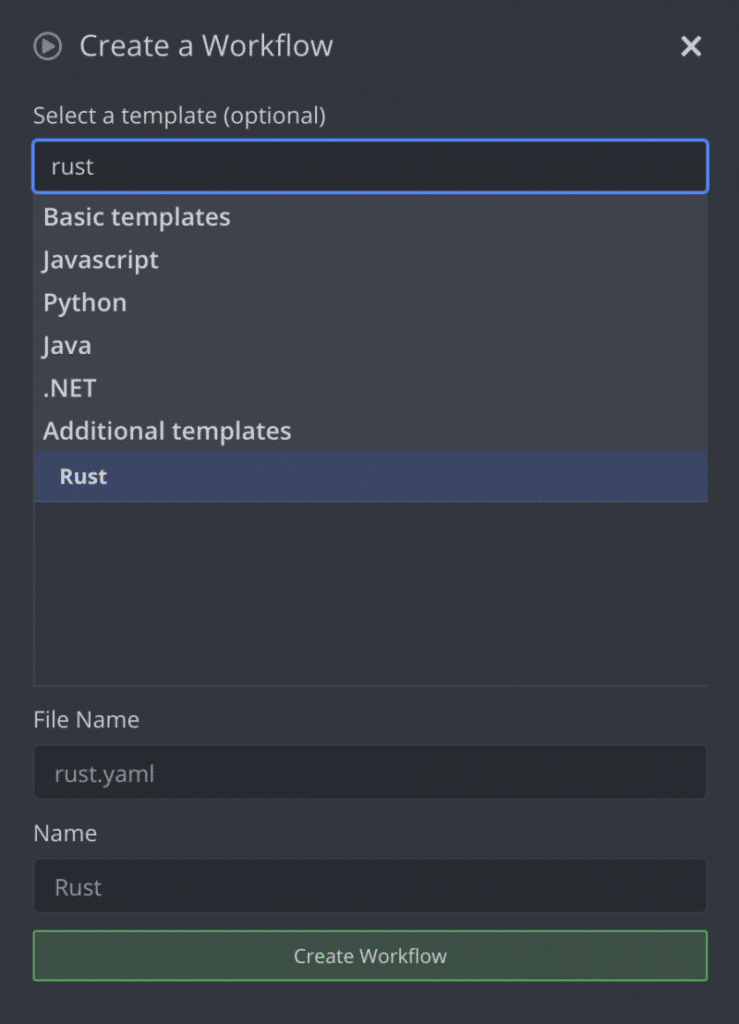Click the workflow play icon in header

tap(48, 46)
